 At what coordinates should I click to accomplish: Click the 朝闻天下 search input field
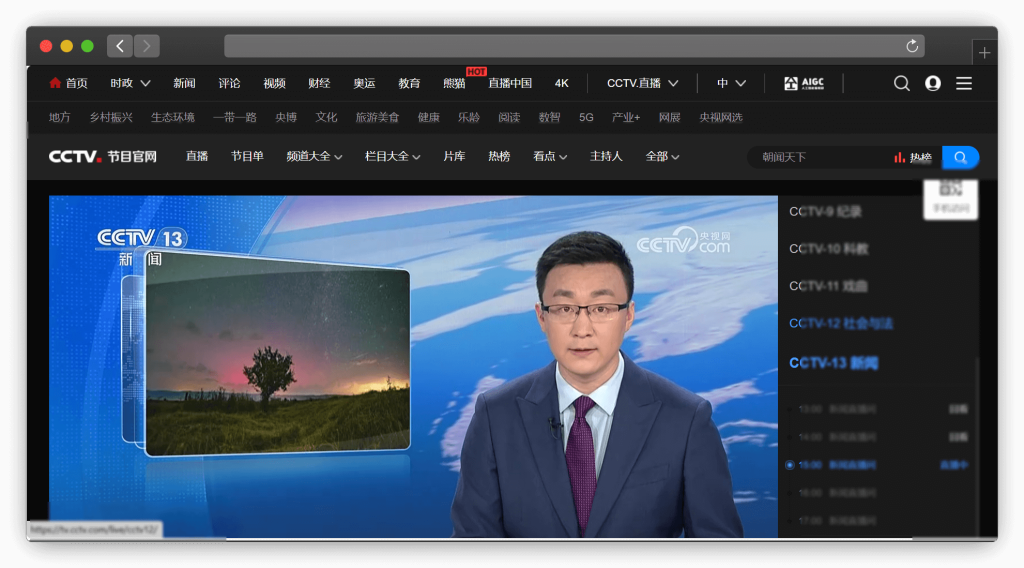(x=820, y=157)
